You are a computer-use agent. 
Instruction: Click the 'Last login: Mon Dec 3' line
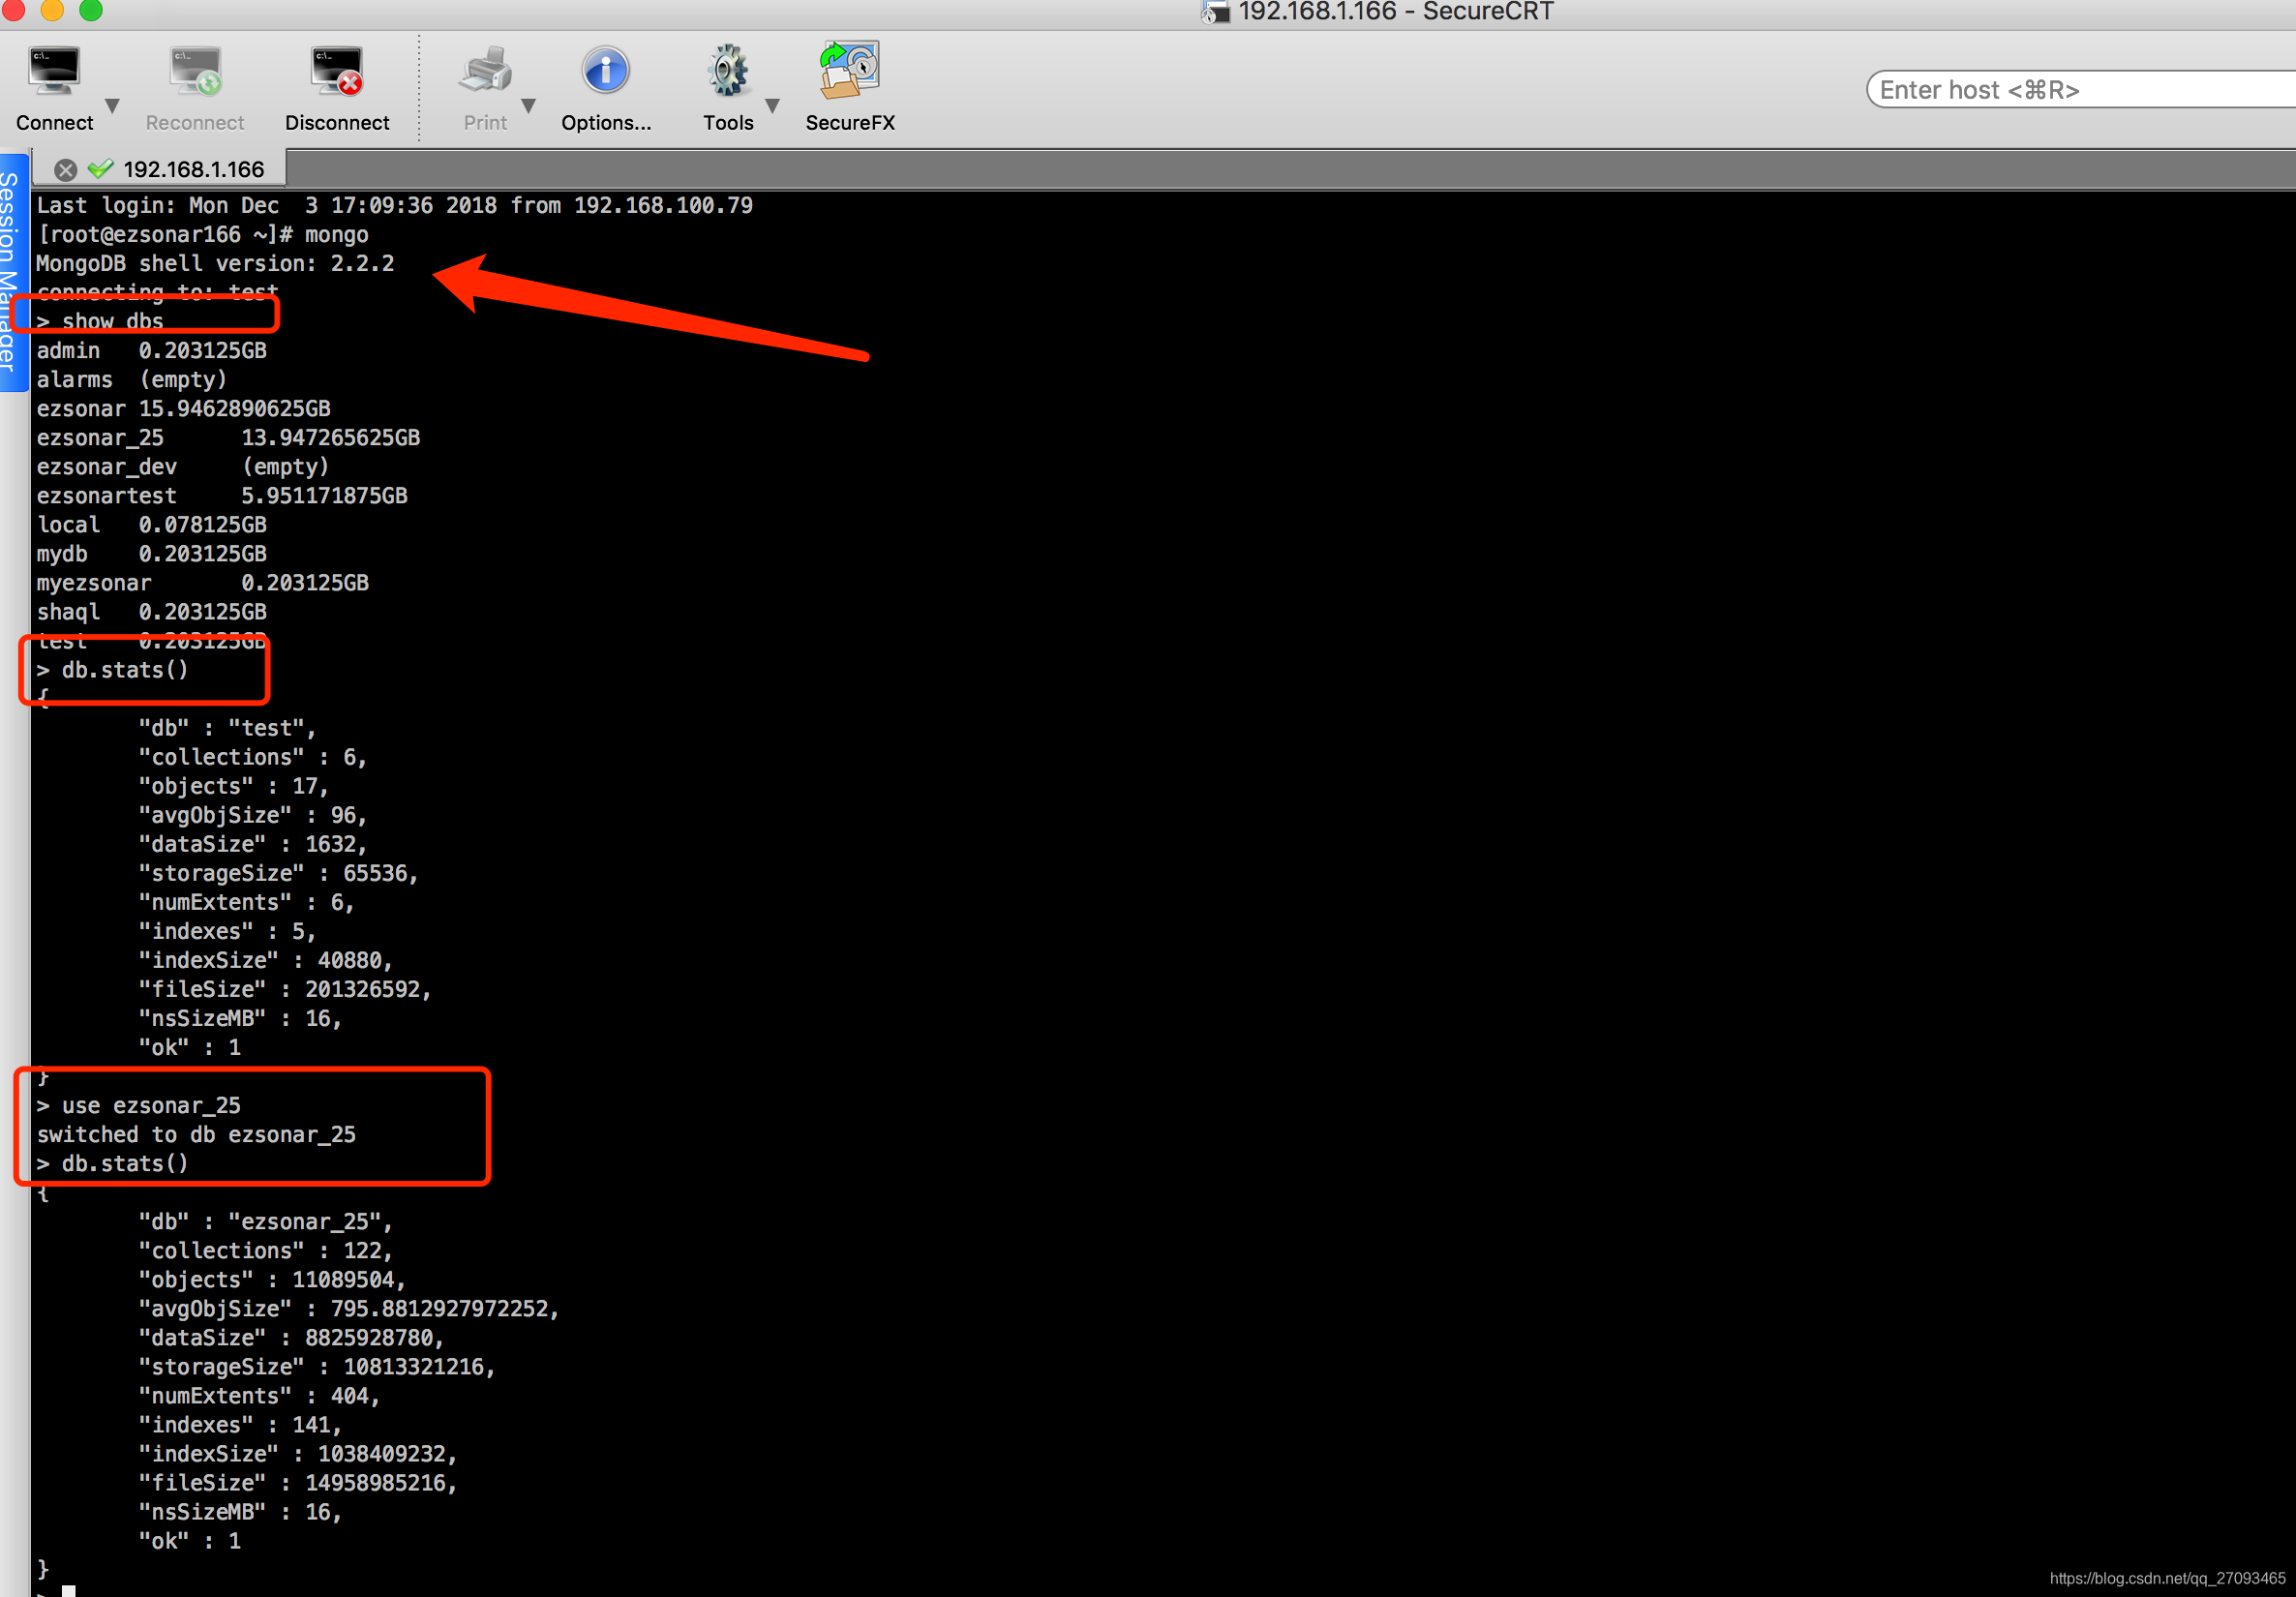tap(395, 206)
